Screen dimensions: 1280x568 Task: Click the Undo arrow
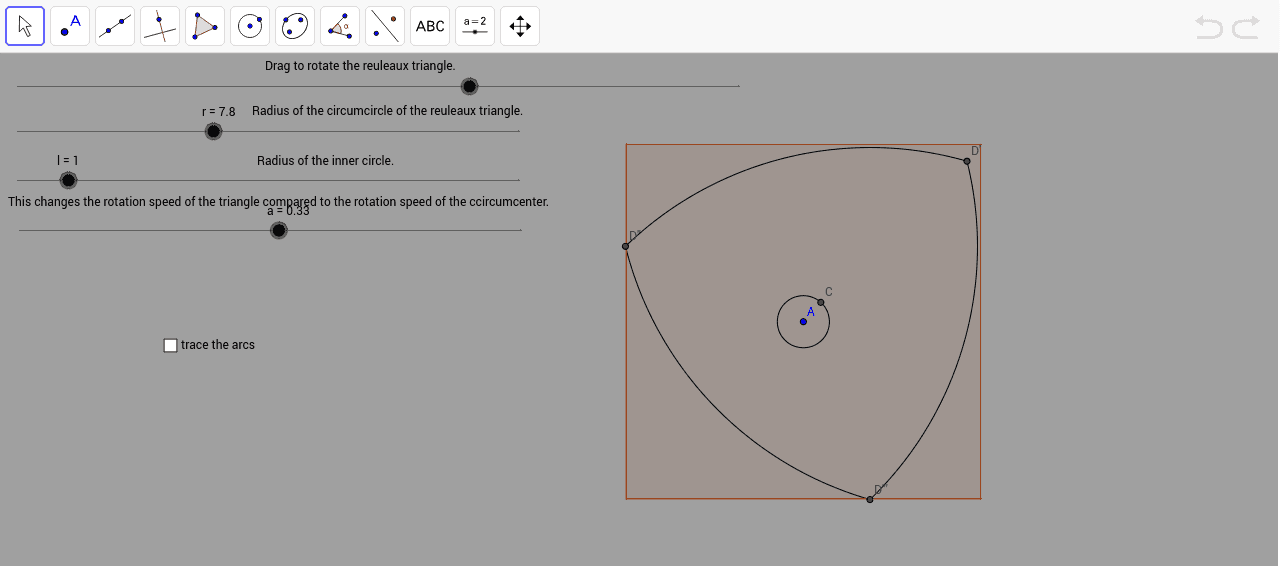coord(1209,27)
